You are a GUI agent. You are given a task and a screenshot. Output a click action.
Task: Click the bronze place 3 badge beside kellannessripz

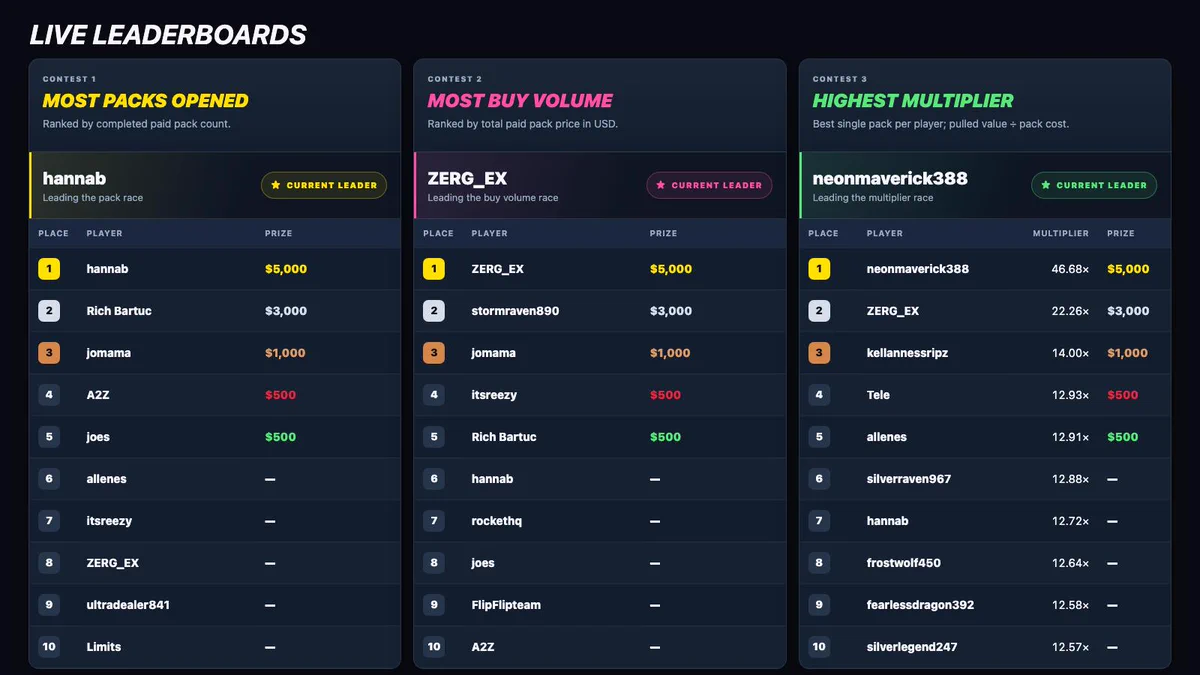coord(819,353)
